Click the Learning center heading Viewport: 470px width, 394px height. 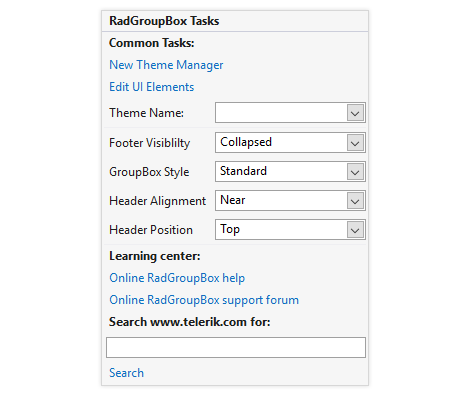click(155, 256)
